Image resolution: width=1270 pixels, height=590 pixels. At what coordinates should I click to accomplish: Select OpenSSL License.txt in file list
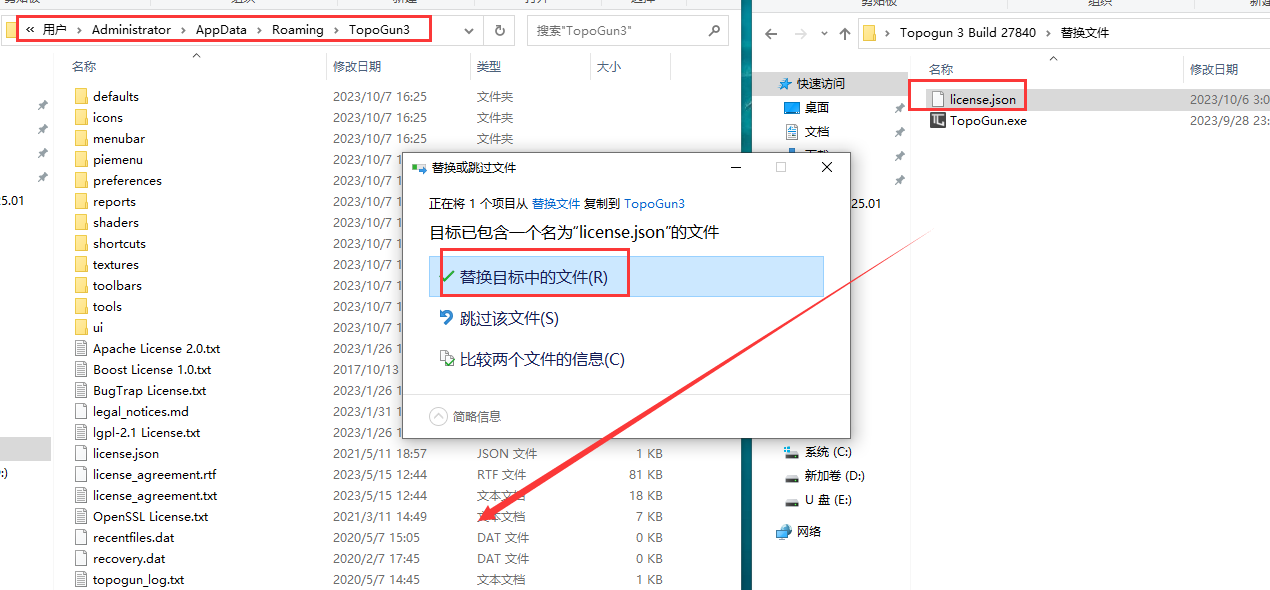coord(151,516)
